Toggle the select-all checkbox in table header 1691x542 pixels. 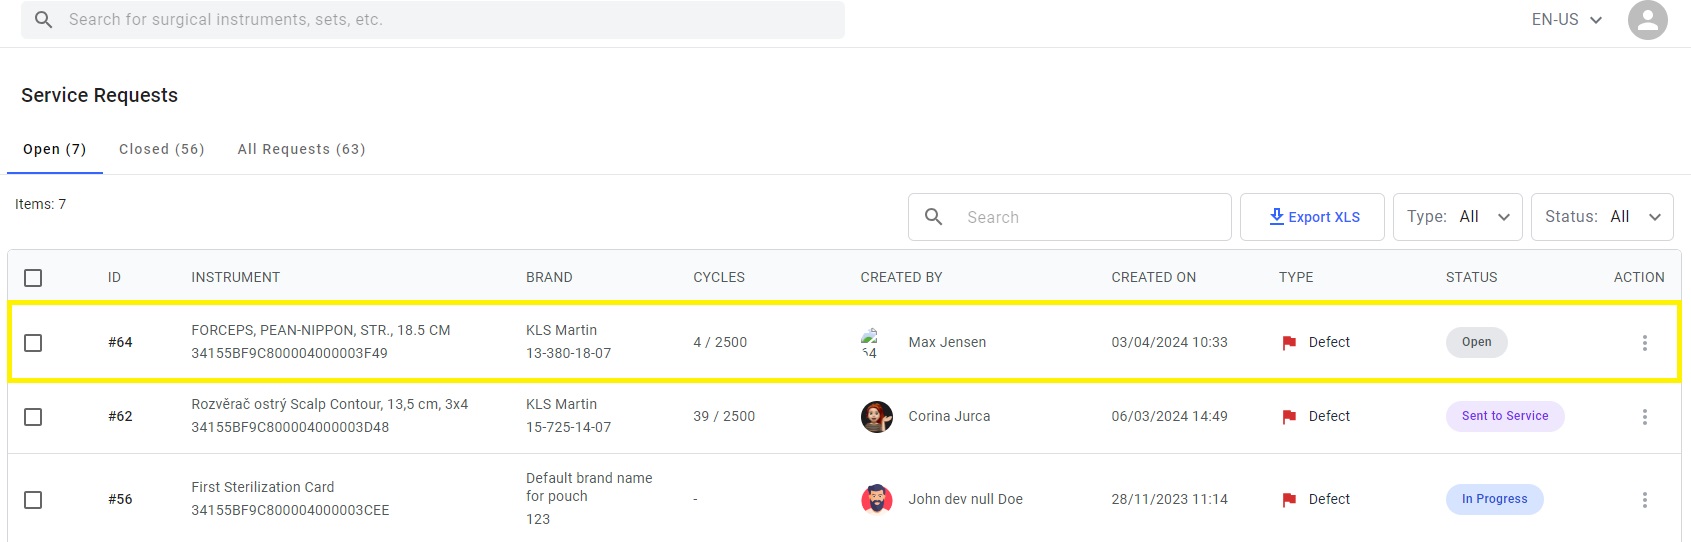pos(33,278)
